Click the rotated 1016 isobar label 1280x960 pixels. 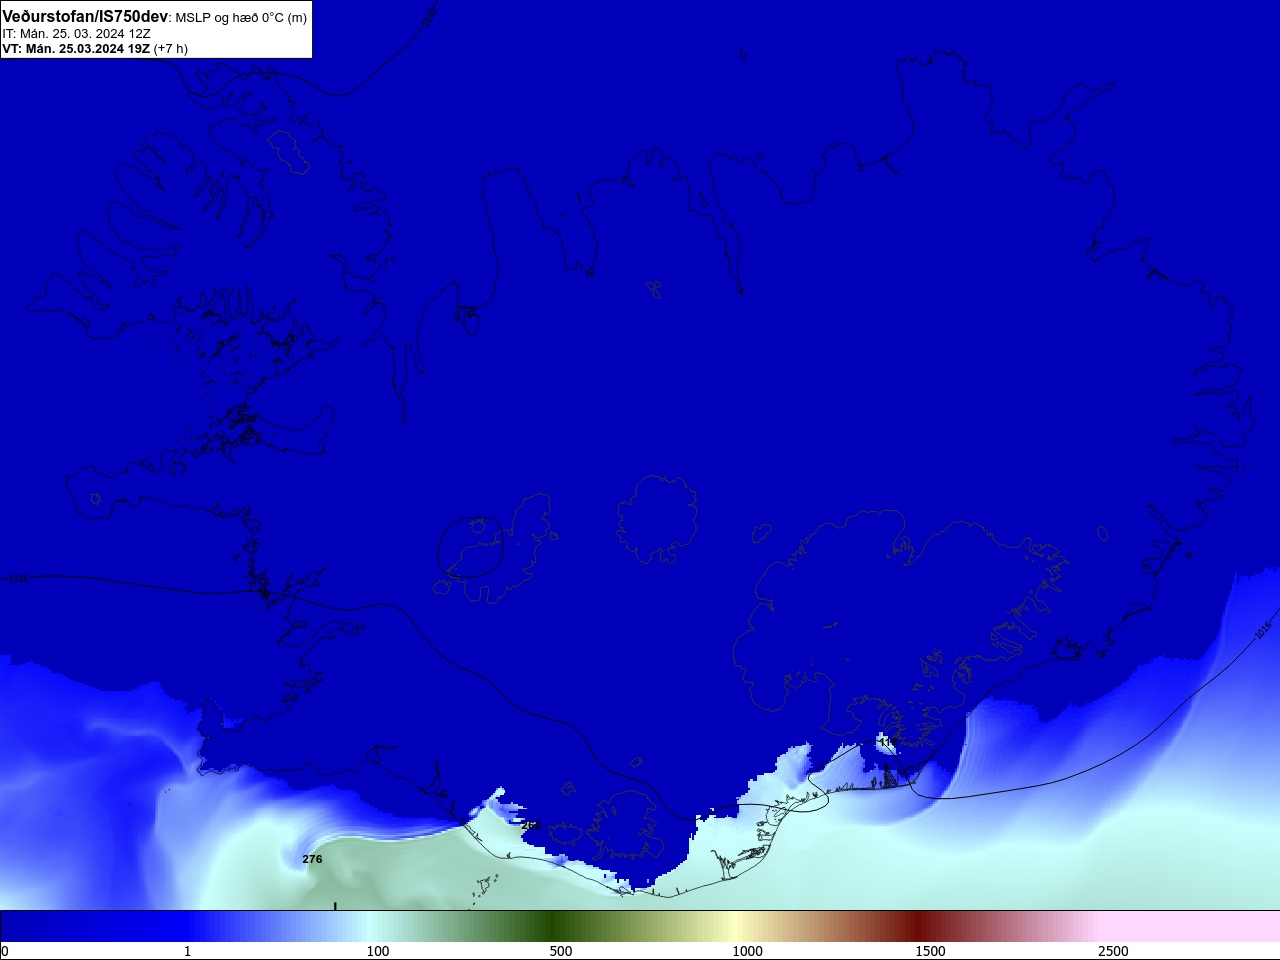pyautogui.click(x=1262, y=629)
